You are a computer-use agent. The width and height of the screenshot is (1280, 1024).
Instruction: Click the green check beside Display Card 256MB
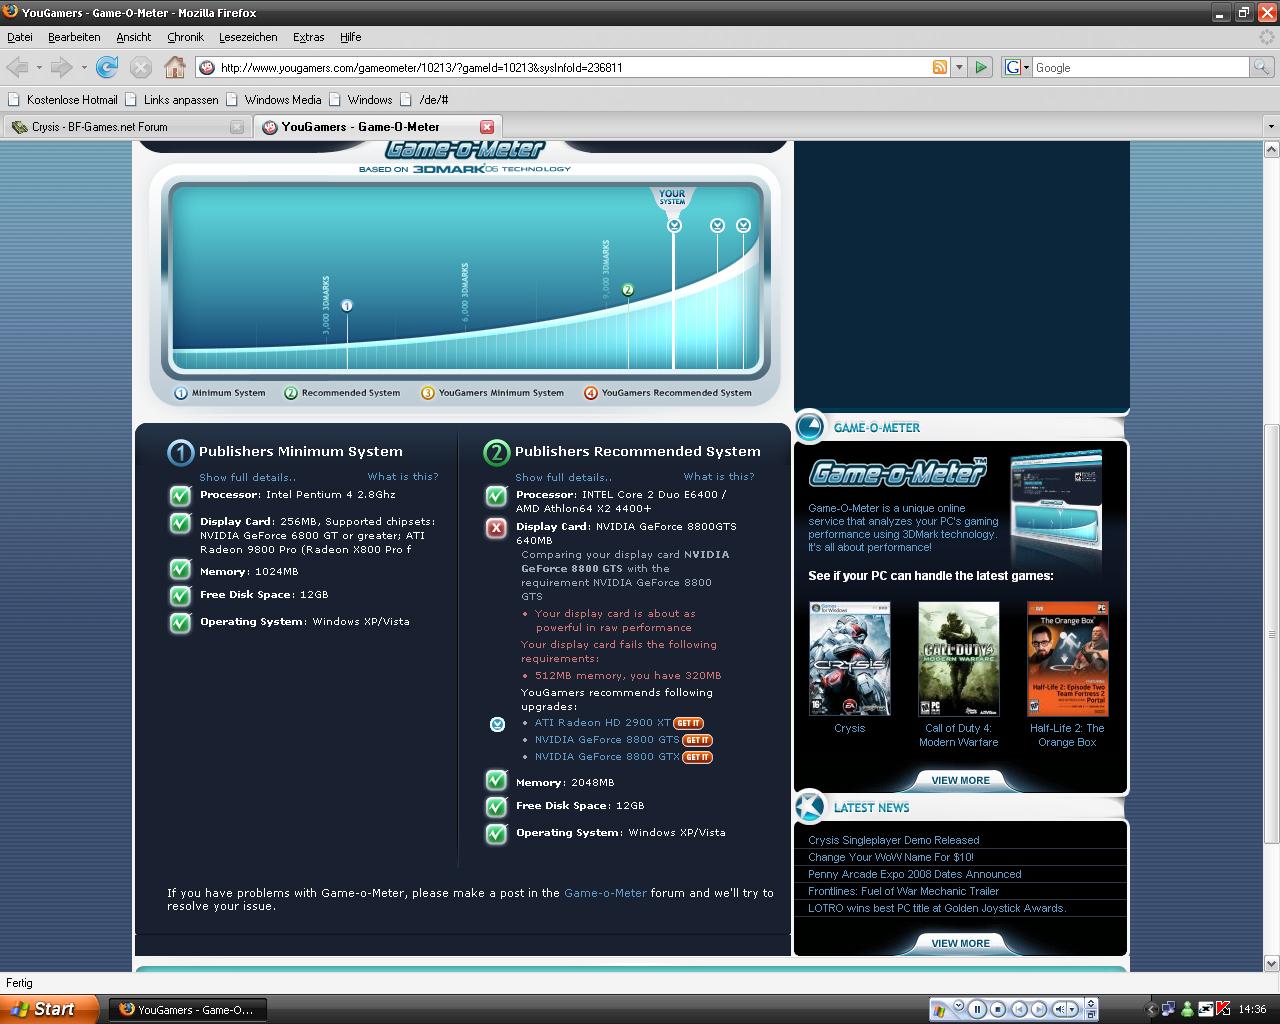(180, 522)
